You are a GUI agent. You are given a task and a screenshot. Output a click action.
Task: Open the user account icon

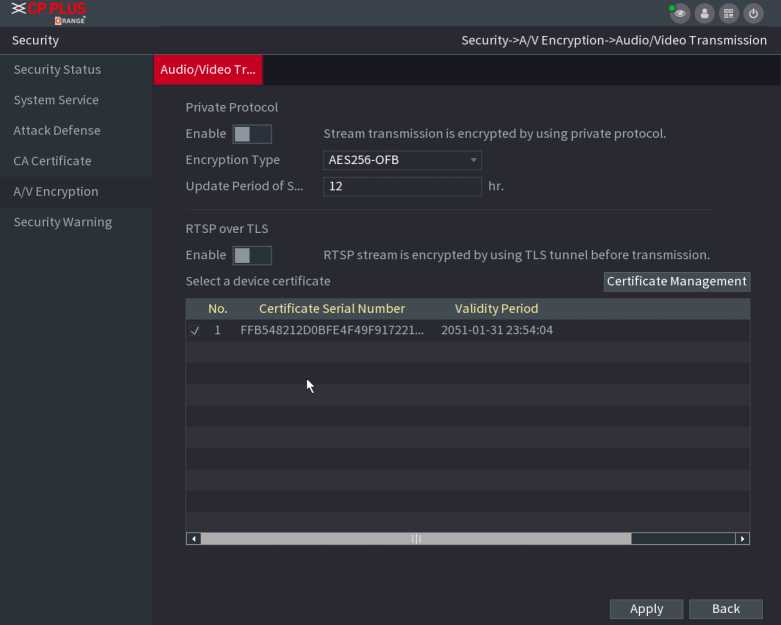[704, 14]
